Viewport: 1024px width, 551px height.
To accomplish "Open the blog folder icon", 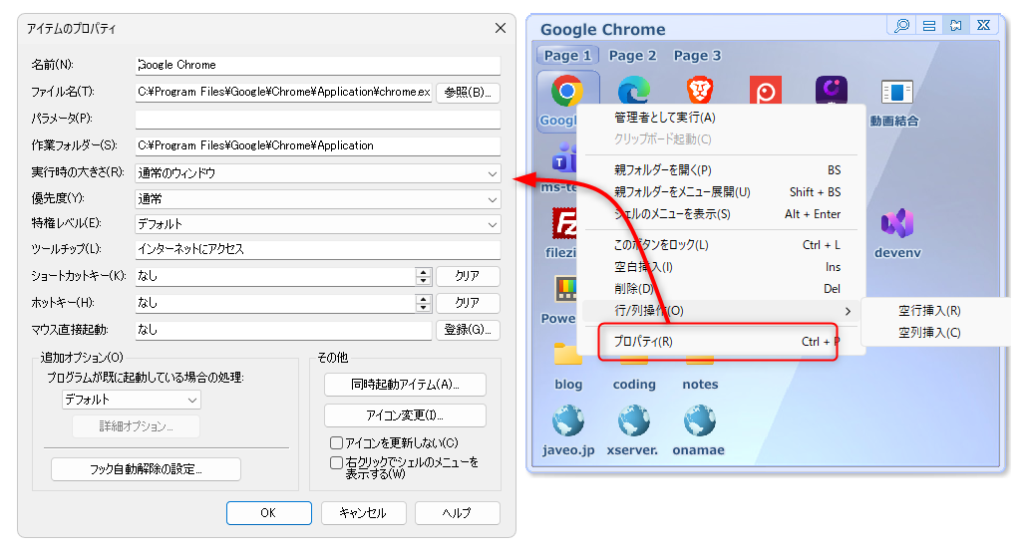I will pos(568,356).
